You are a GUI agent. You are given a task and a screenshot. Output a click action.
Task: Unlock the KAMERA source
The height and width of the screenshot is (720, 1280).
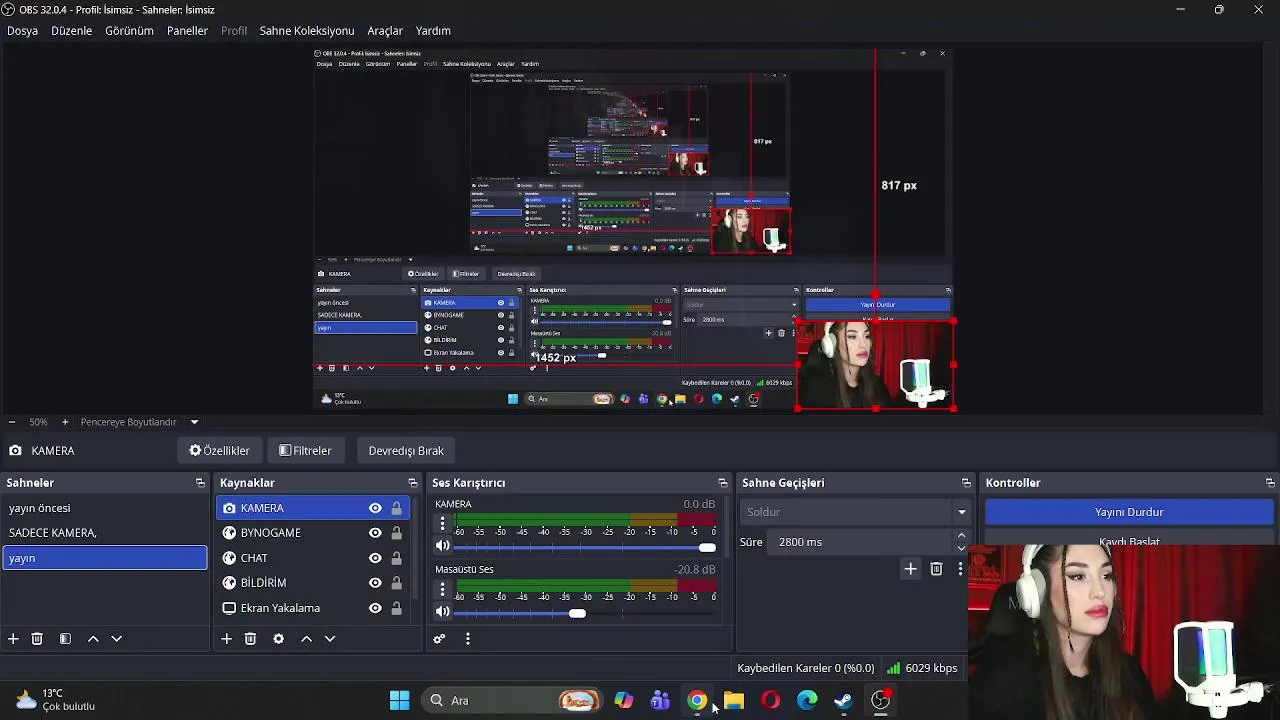tap(397, 508)
